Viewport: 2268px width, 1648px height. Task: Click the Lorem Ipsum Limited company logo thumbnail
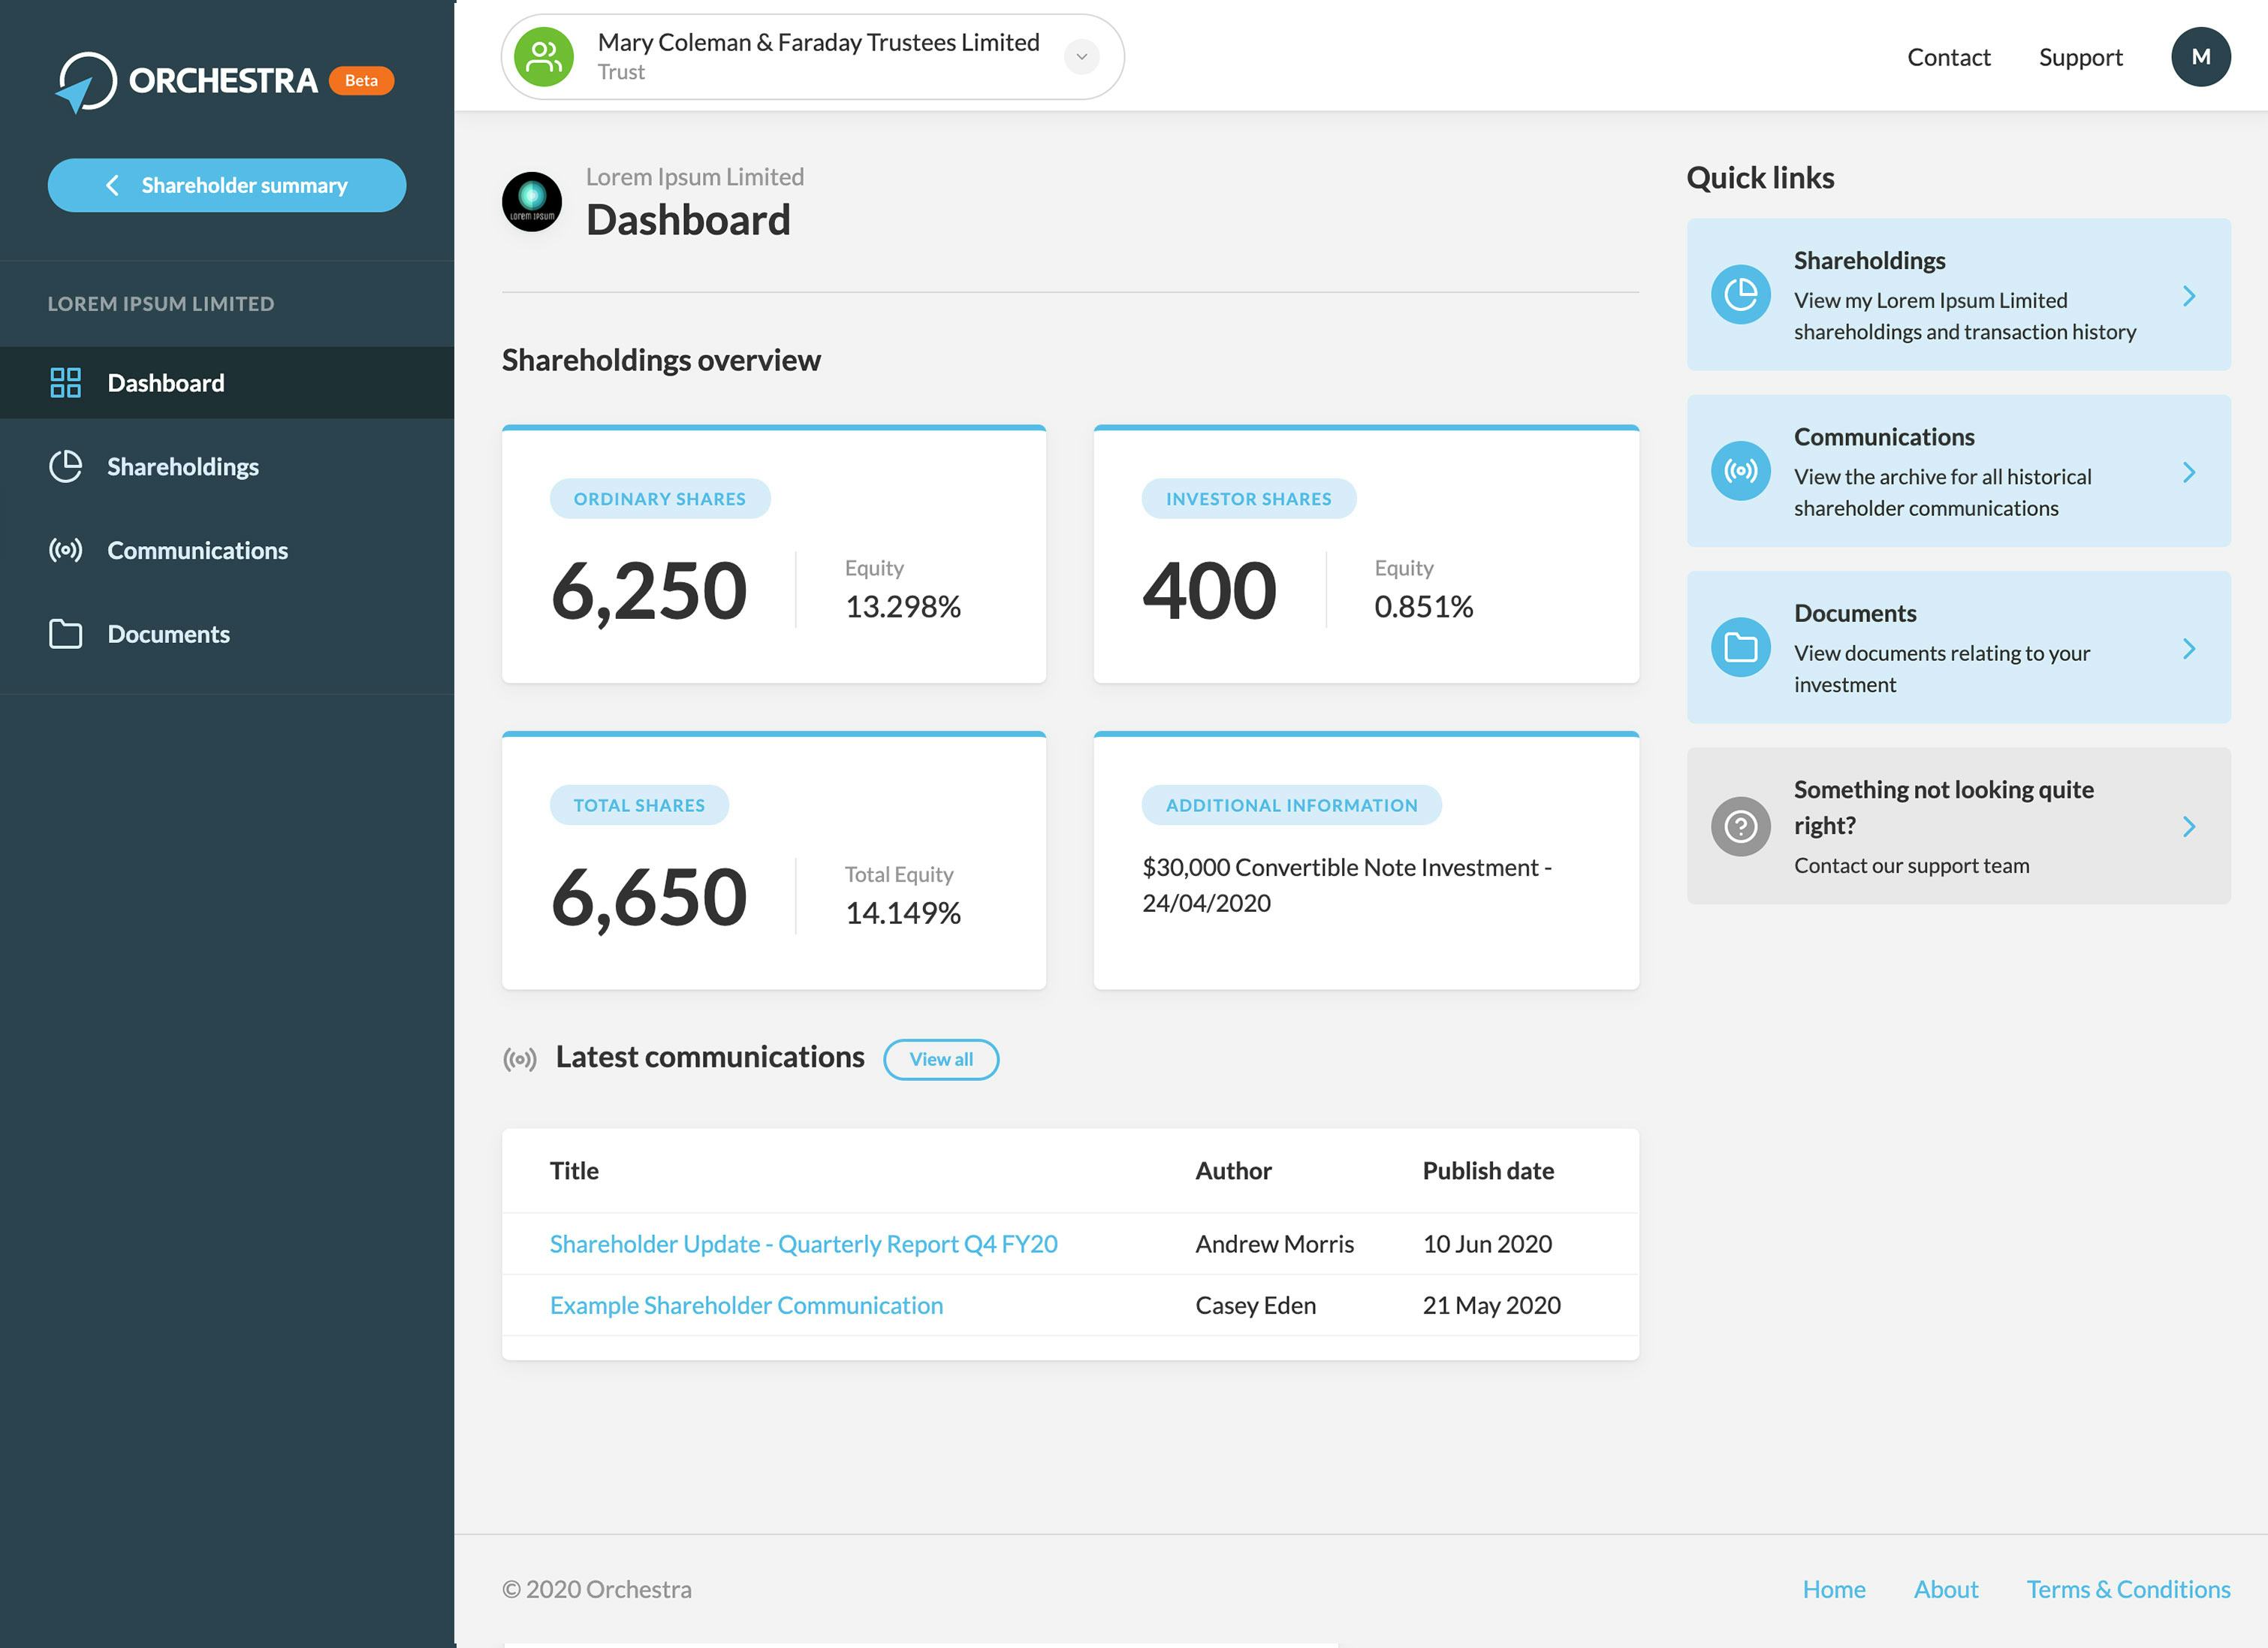[533, 201]
